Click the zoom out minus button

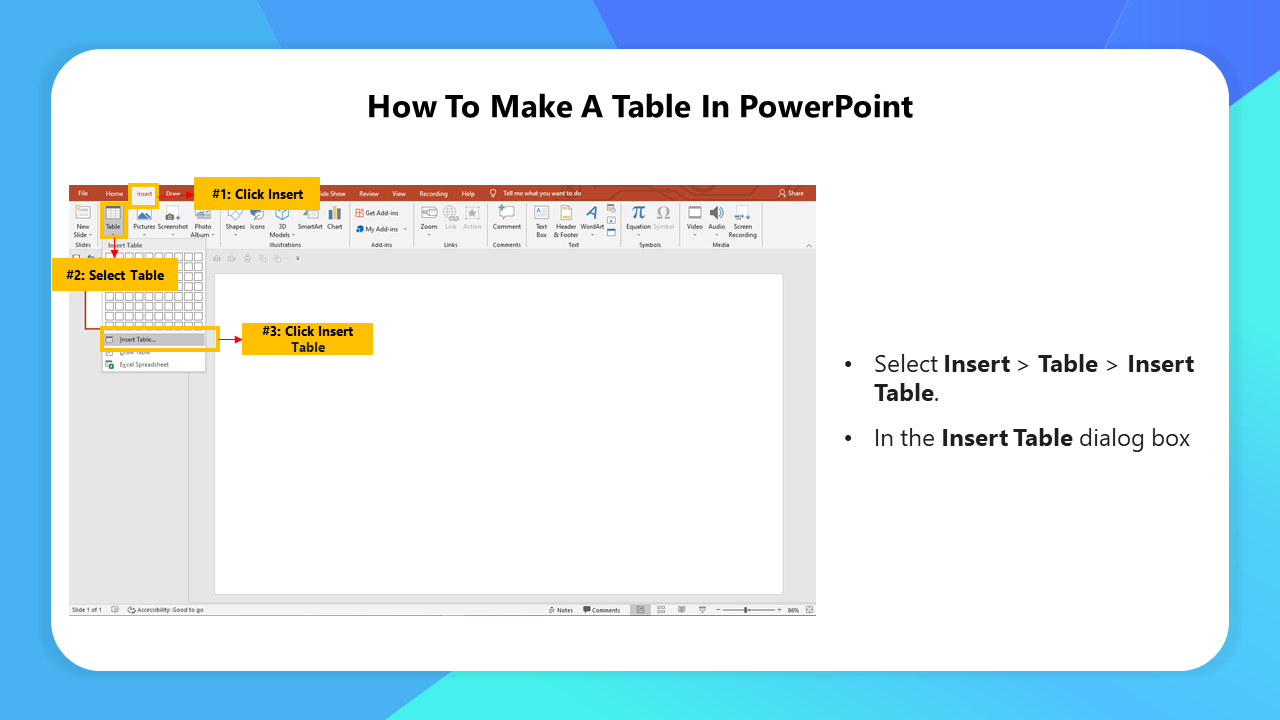(718, 610)
